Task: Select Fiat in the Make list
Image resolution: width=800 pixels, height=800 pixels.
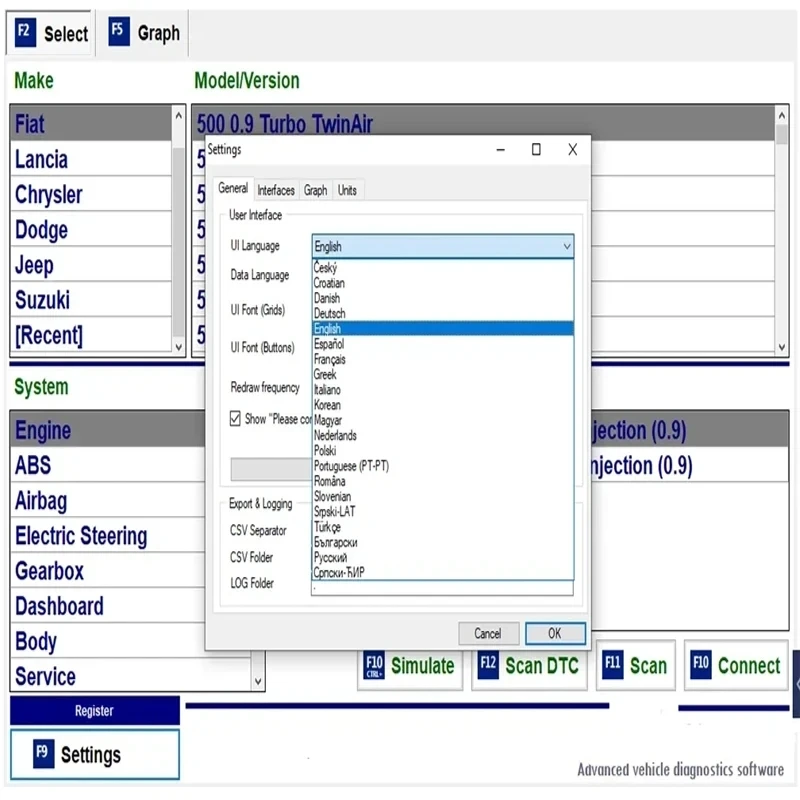Action: coord(91,123)
